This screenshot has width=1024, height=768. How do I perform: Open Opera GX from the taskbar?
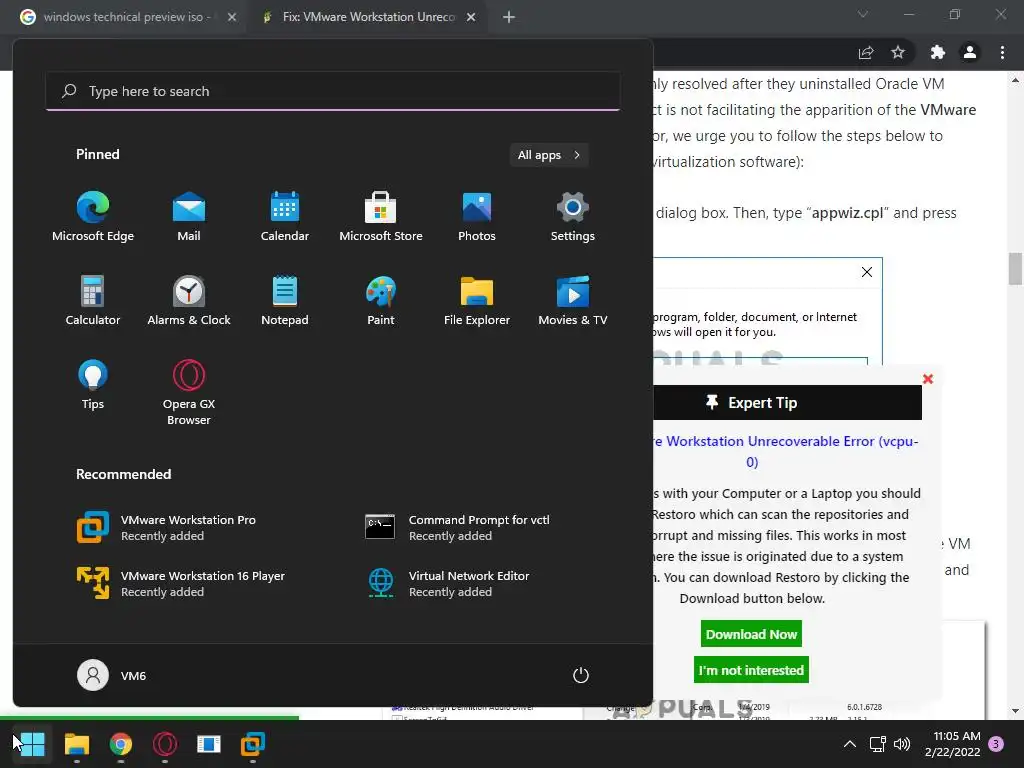(x=165, y=744)
